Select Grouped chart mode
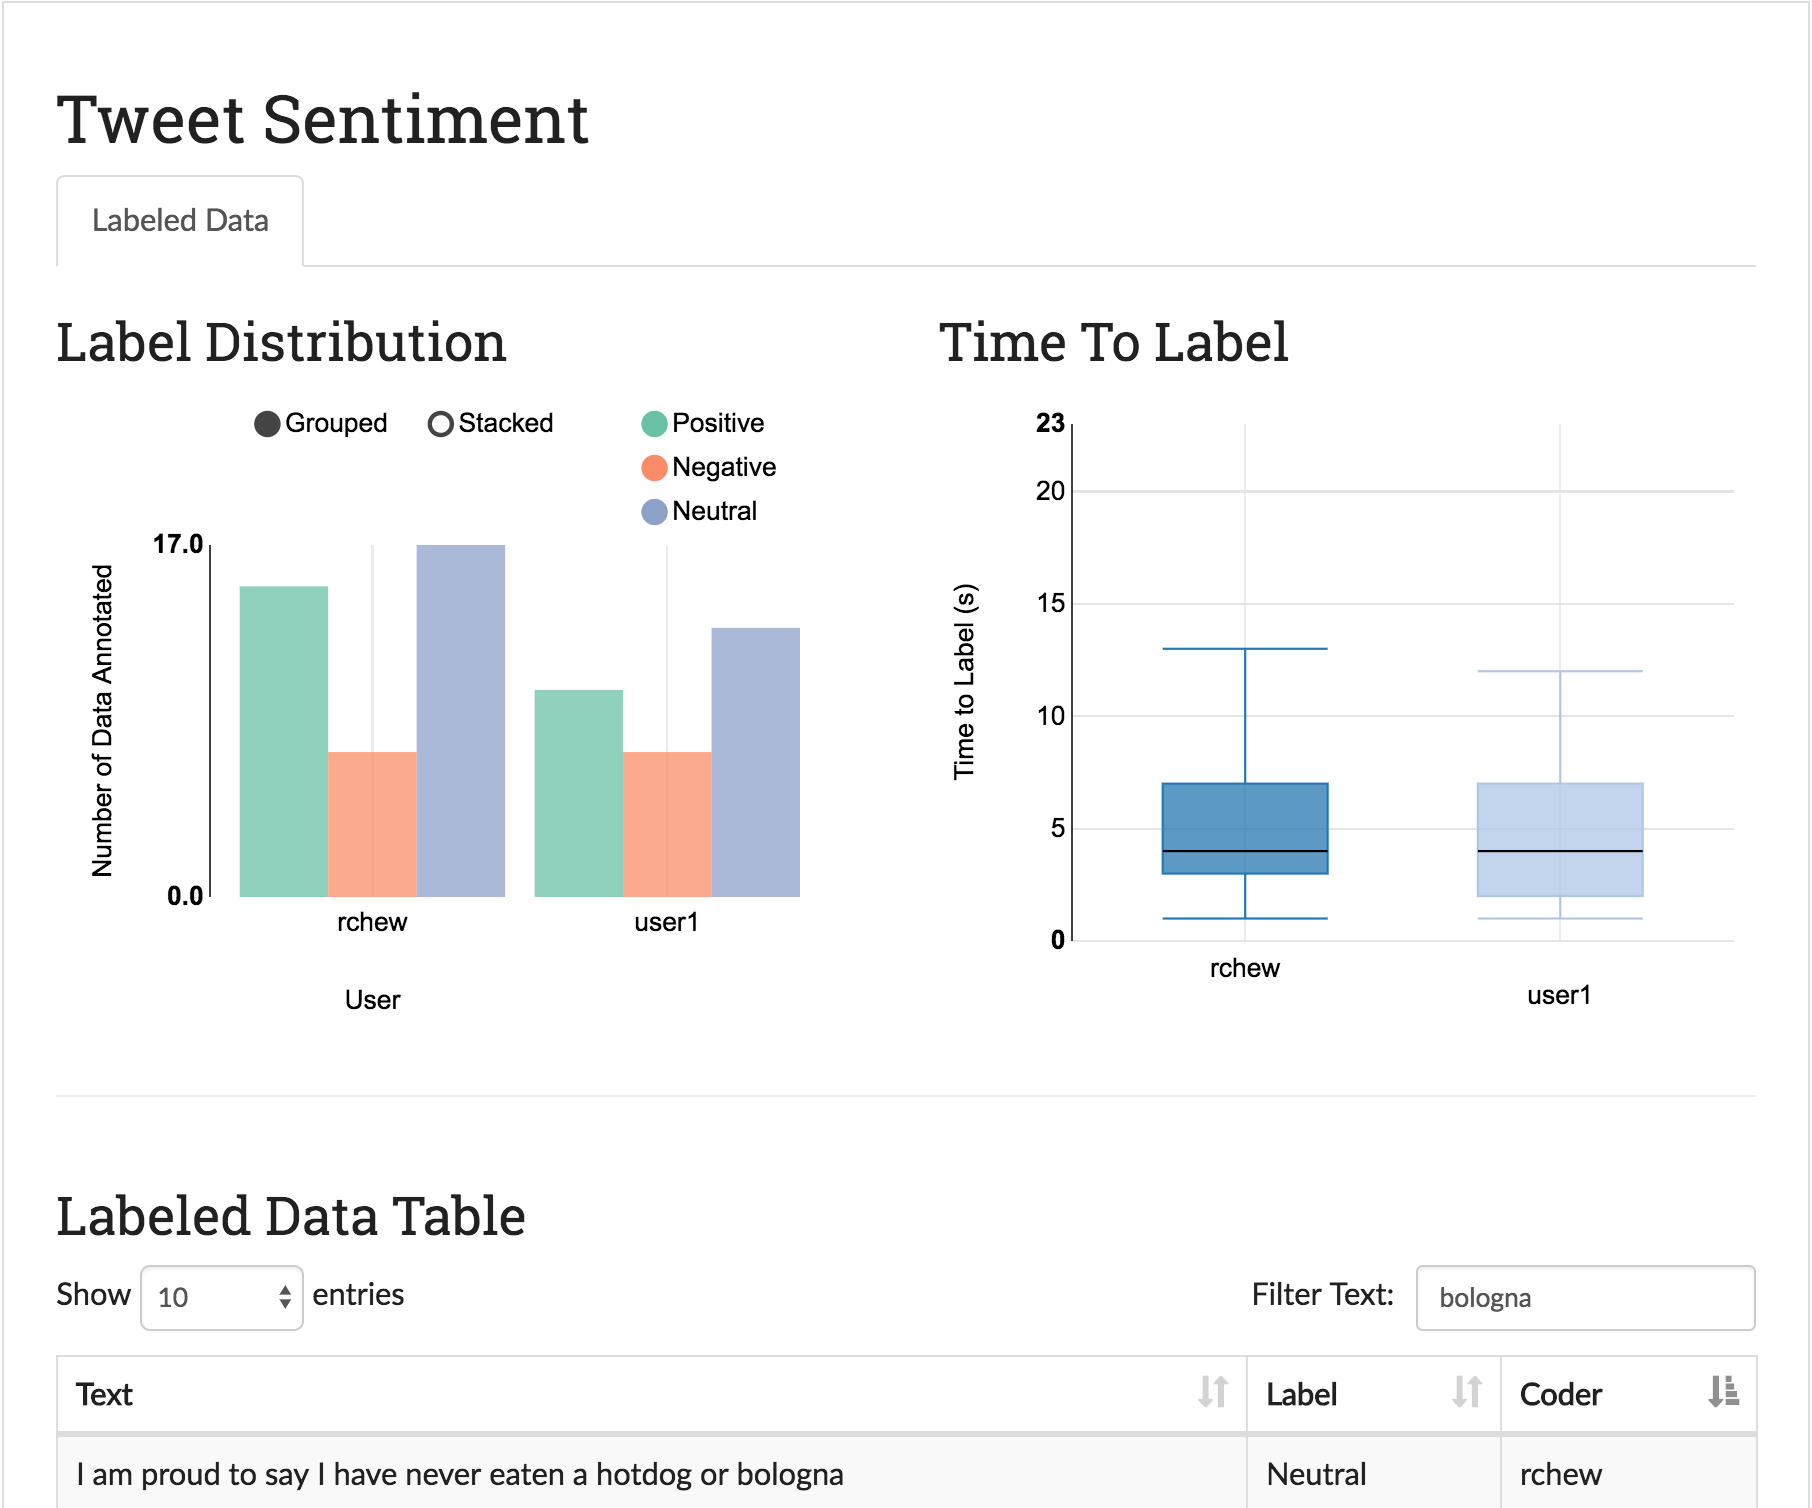This screenshot has height=1508, width=1812. [x=267, y=424]
